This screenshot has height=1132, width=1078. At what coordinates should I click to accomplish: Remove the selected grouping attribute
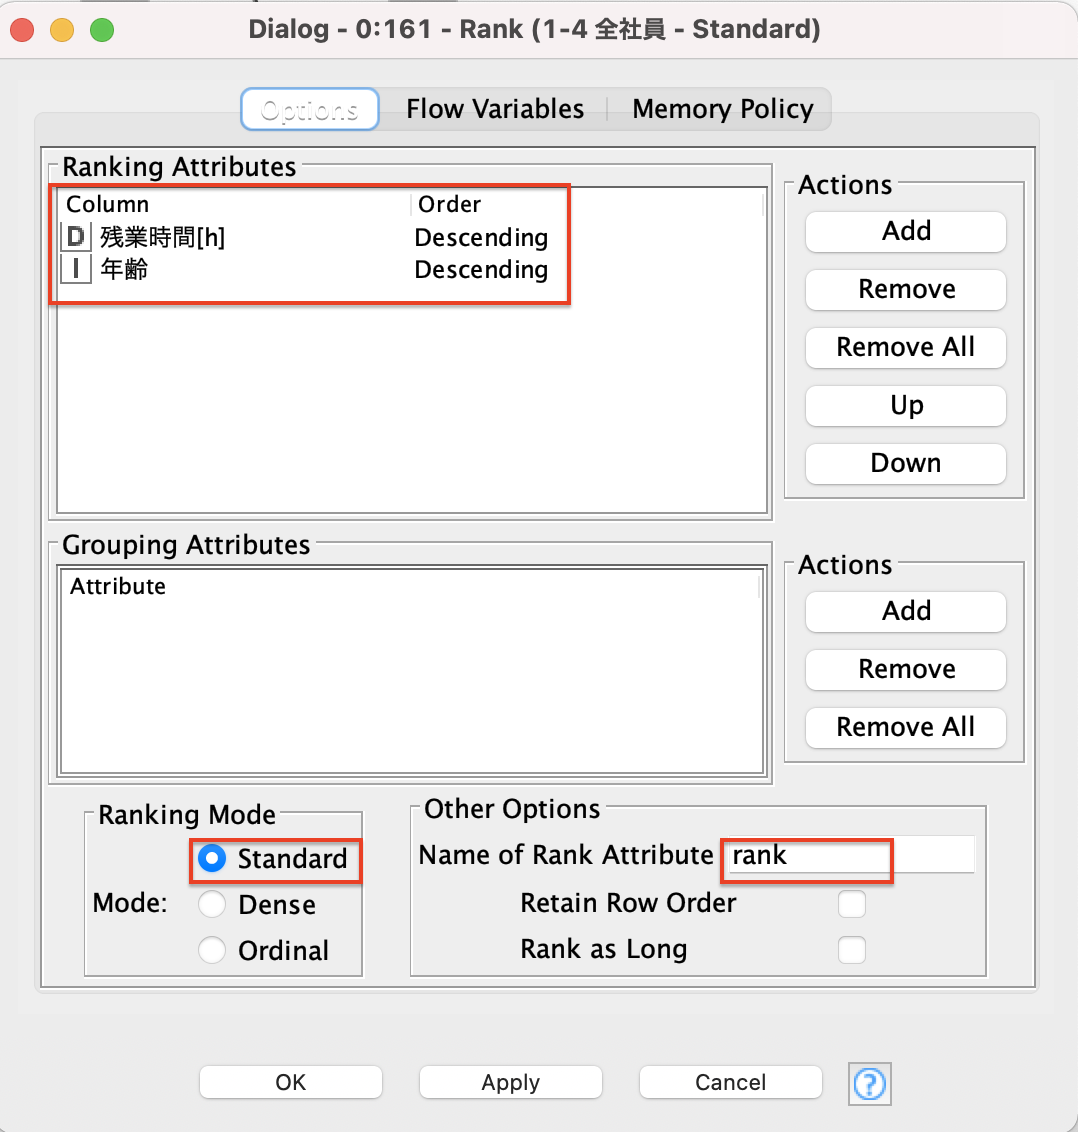point(906,669)
